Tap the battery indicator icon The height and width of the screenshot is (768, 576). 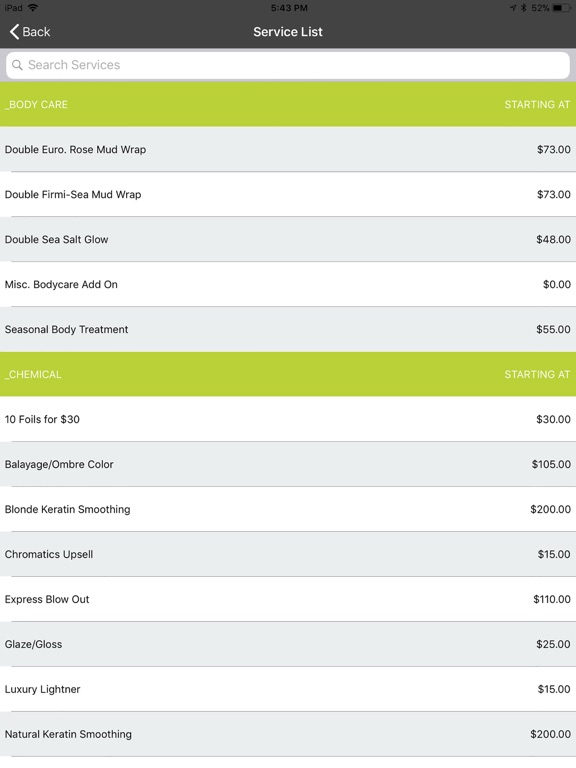(561, 8)
